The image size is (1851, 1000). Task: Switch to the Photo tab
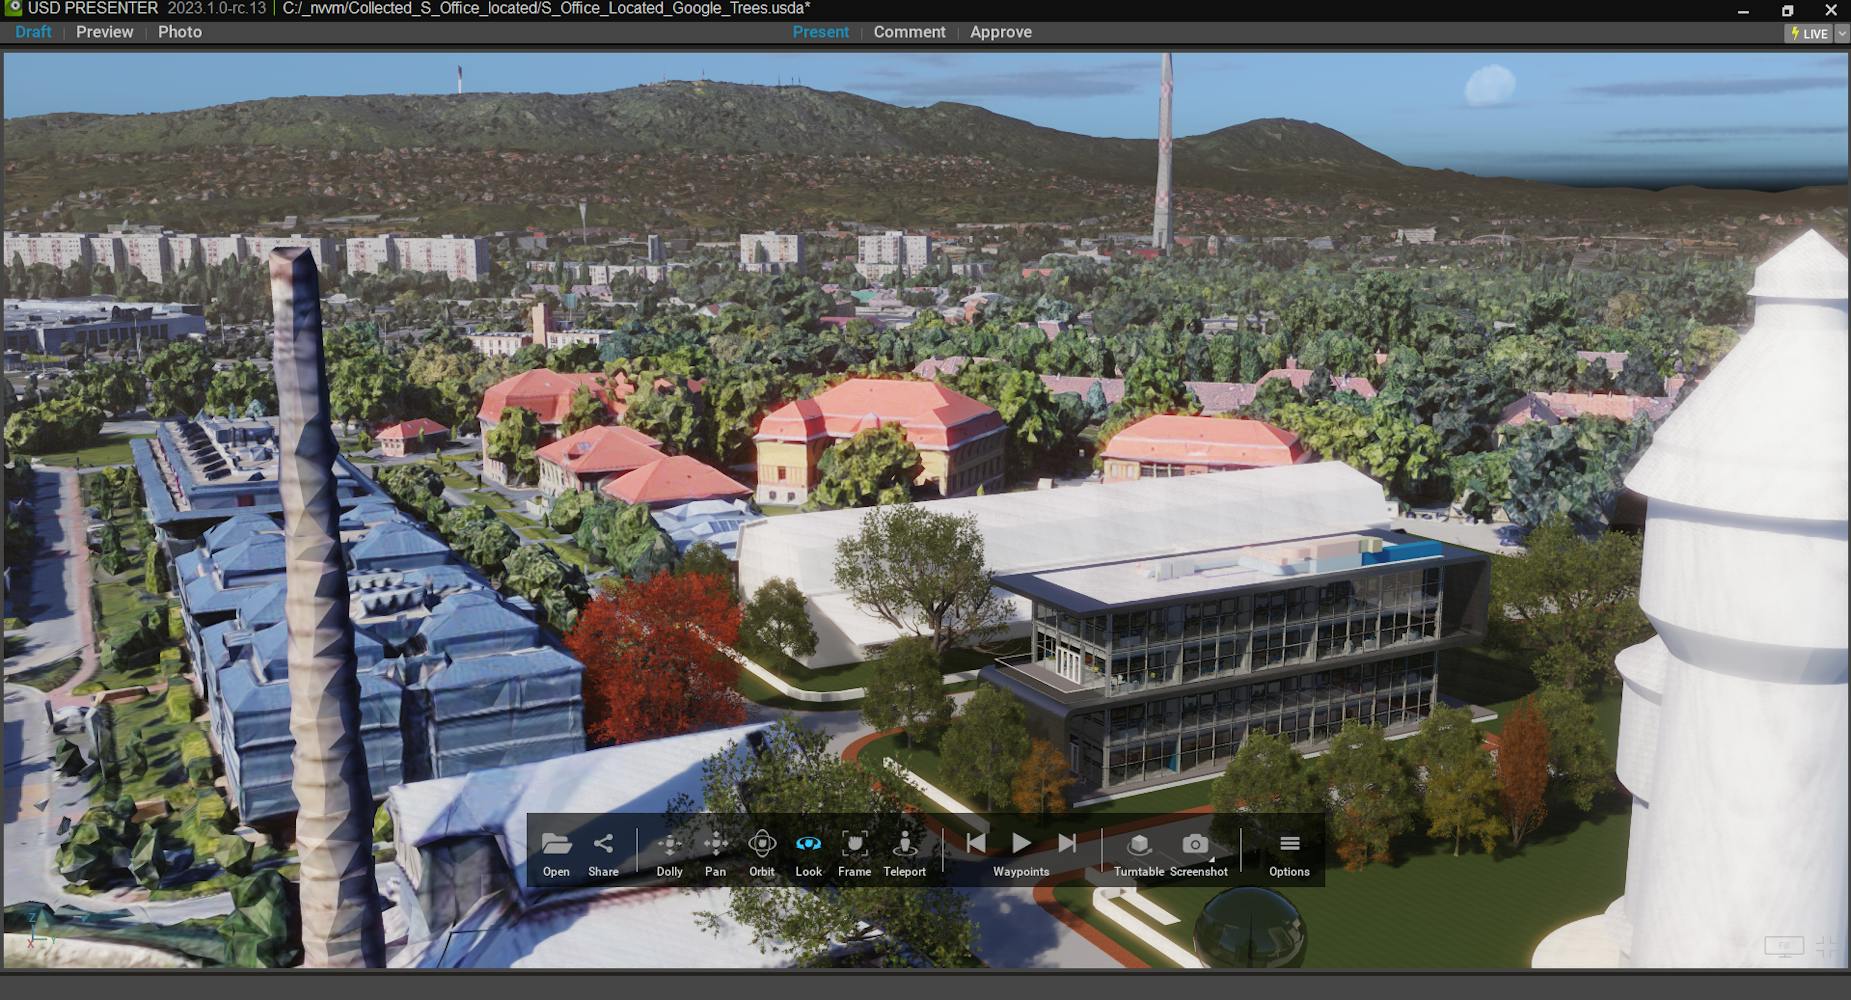tap(180, 31)
